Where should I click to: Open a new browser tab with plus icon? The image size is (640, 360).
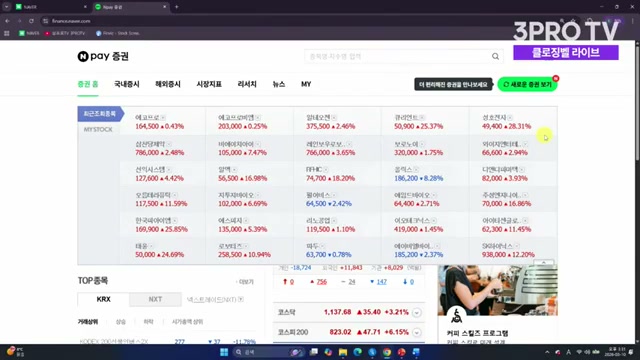tap(177, 7)
